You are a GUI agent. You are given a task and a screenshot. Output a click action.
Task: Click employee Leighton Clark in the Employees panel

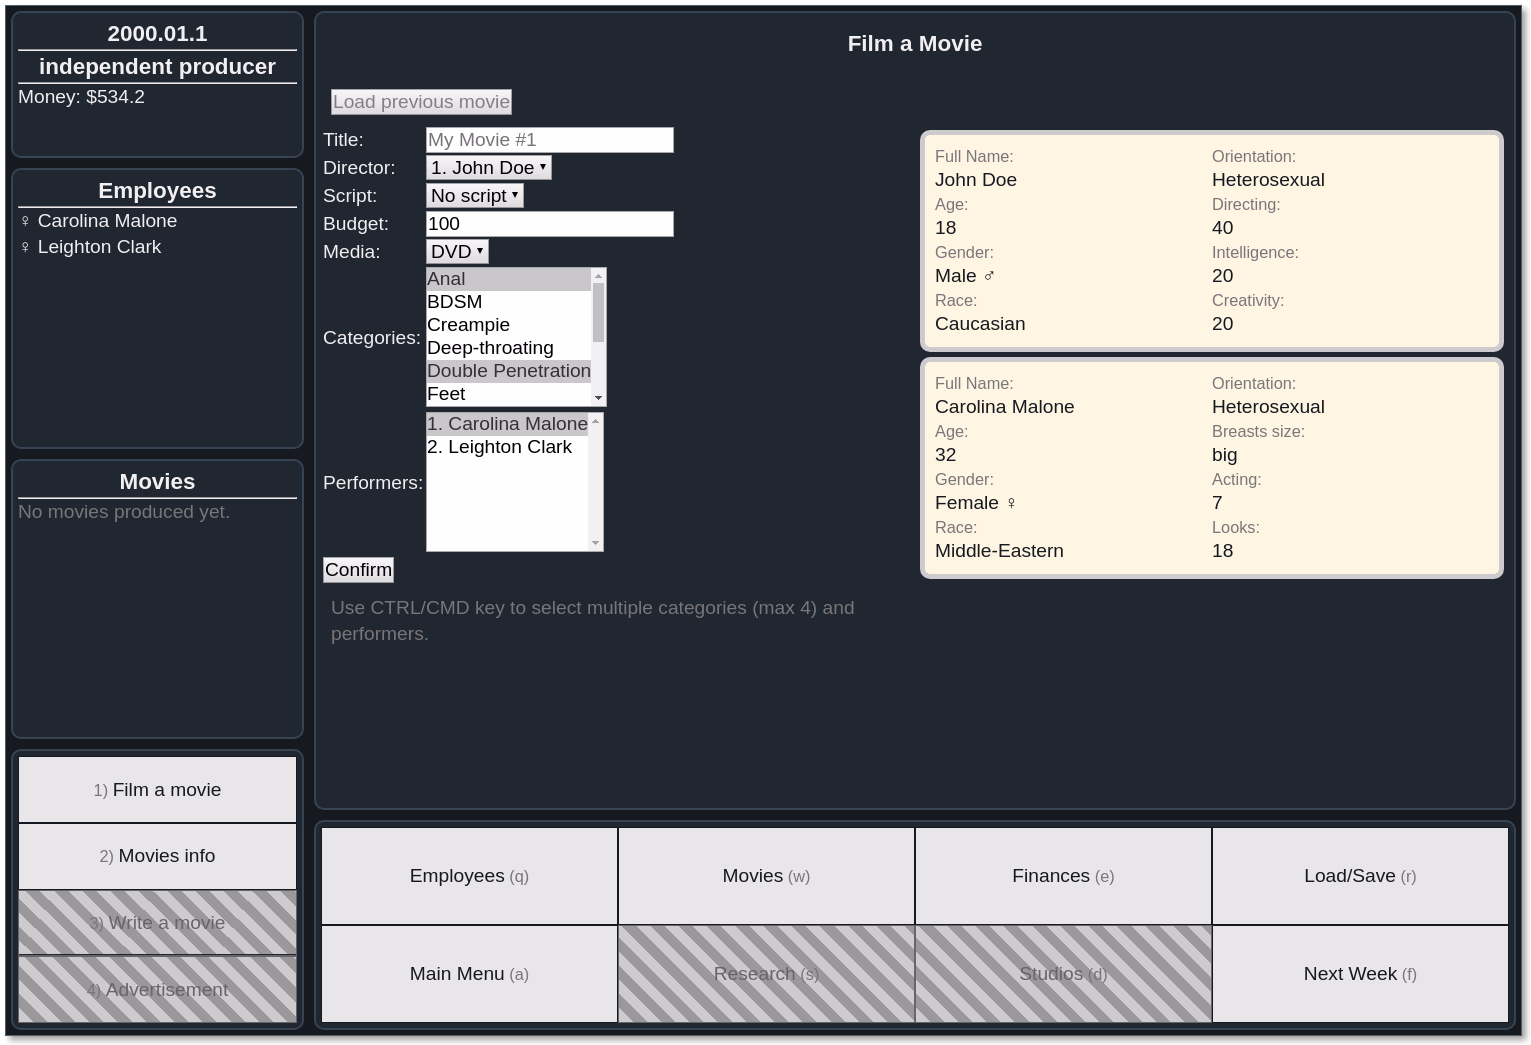[99, 247]
